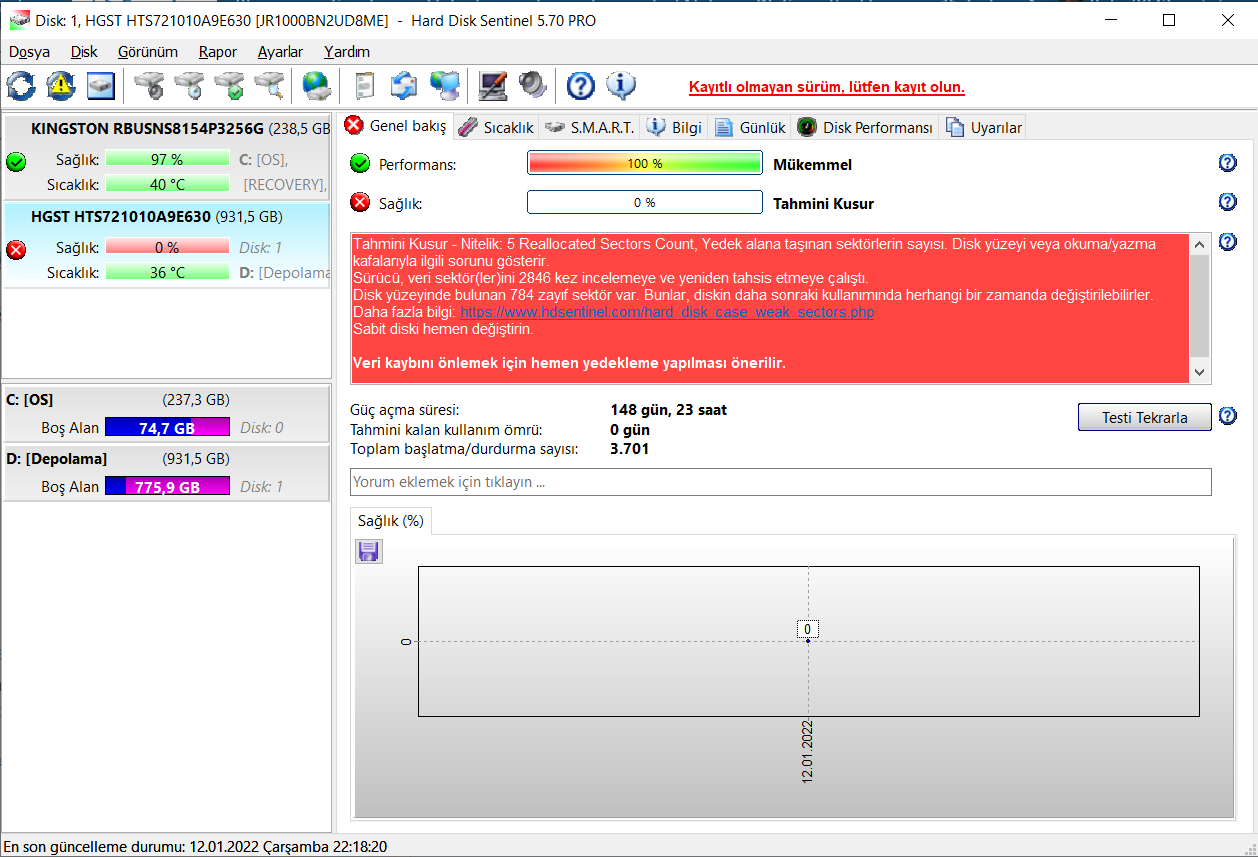Image resolution: width=1258 pixels, height=857 pixels.
Task: Click the 148 gün, 23 saat power-on value
Action: [669, 410]
